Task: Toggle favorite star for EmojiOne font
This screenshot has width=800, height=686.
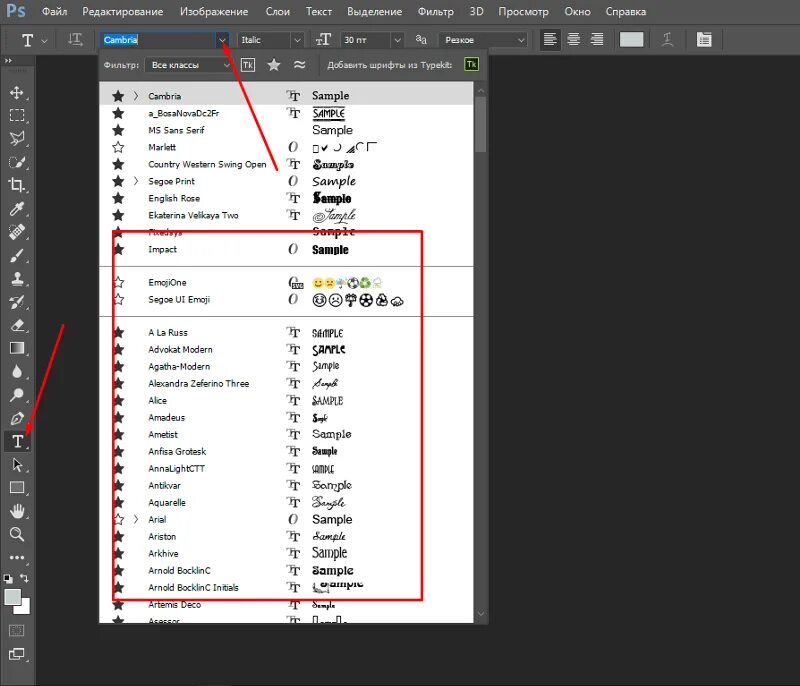Action: point(118,282)
